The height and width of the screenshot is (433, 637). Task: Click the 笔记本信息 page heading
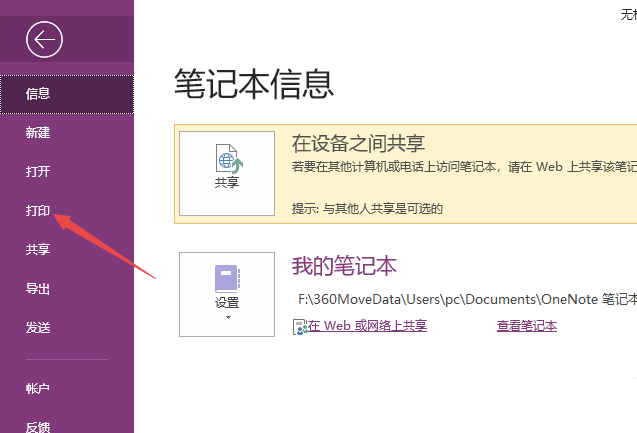pos(254,84)
